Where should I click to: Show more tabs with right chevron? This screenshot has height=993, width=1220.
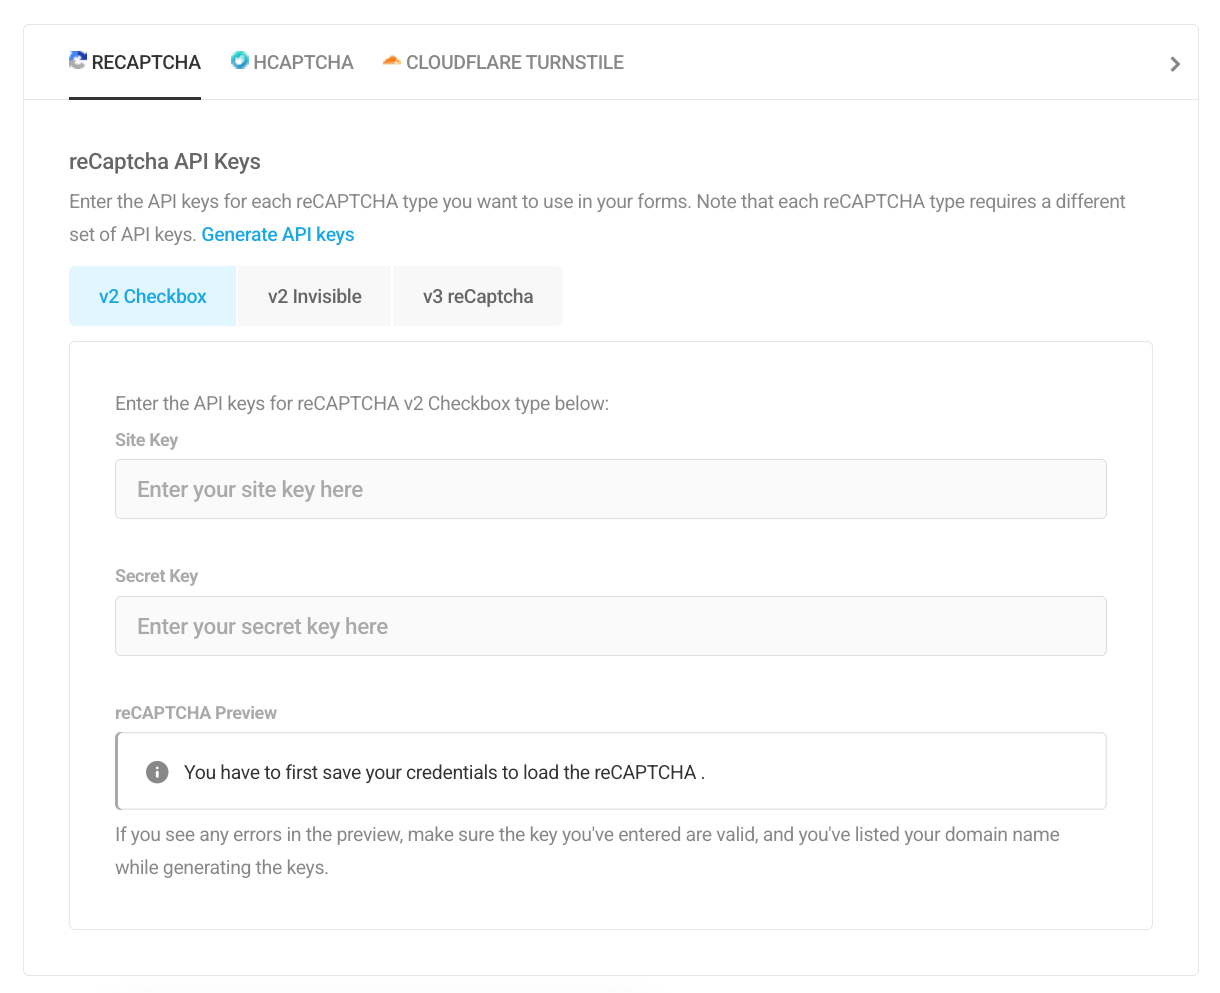point(1175,64)
